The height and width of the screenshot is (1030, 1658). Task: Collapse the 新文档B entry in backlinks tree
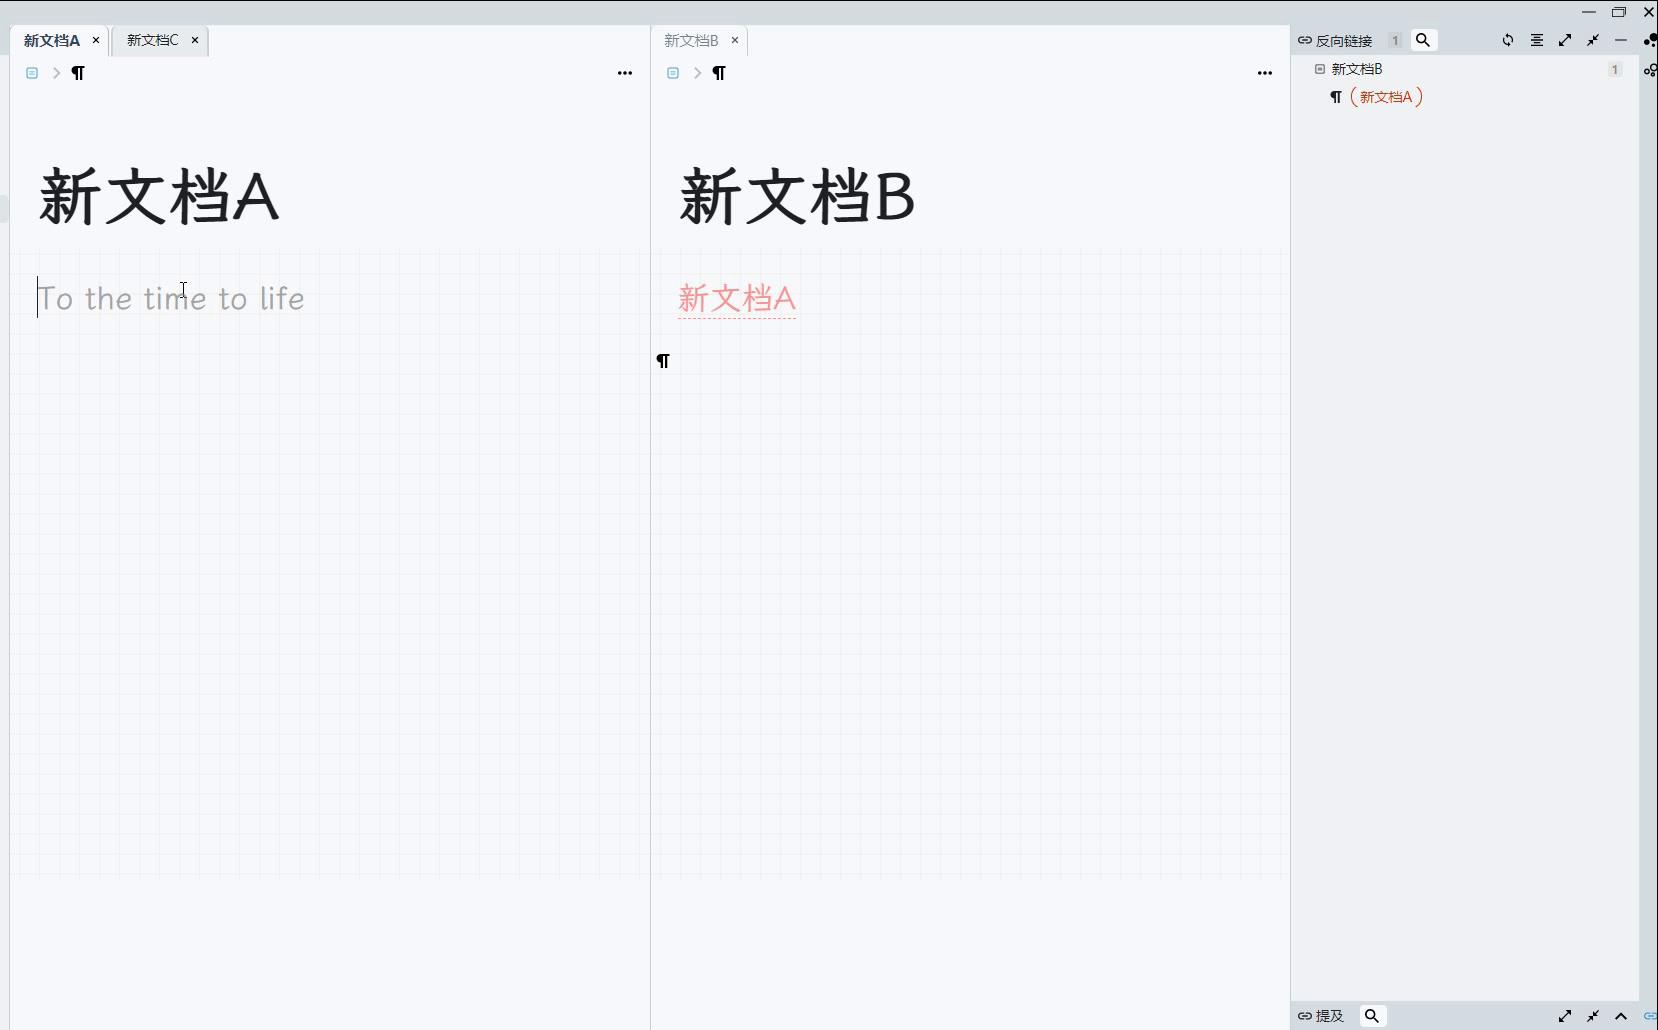[x=1320, y=69]
